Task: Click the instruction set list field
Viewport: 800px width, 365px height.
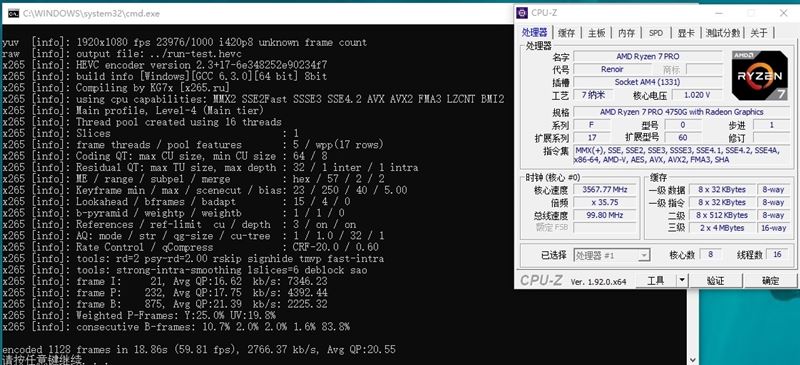Action: 682,155
